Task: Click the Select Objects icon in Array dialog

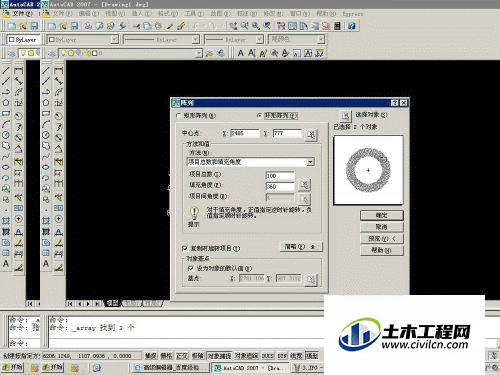Action: coord(345,116)
